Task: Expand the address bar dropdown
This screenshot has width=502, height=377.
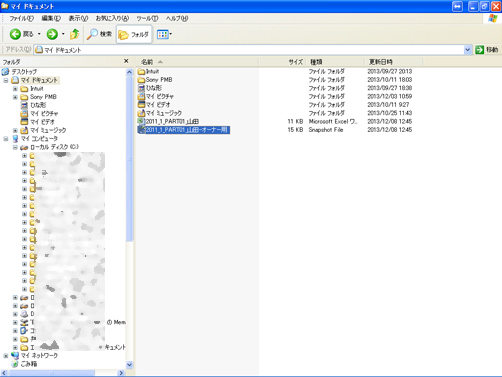Action: [468, 50]
